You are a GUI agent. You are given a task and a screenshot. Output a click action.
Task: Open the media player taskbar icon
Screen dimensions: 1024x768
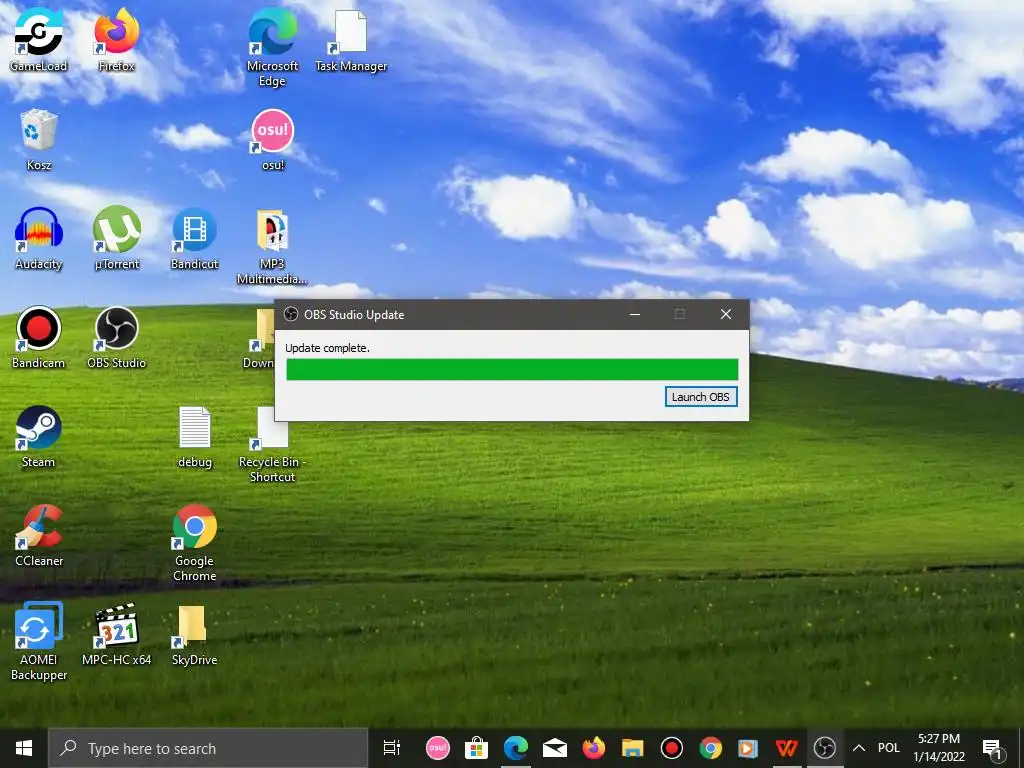(x=748, y=748)
